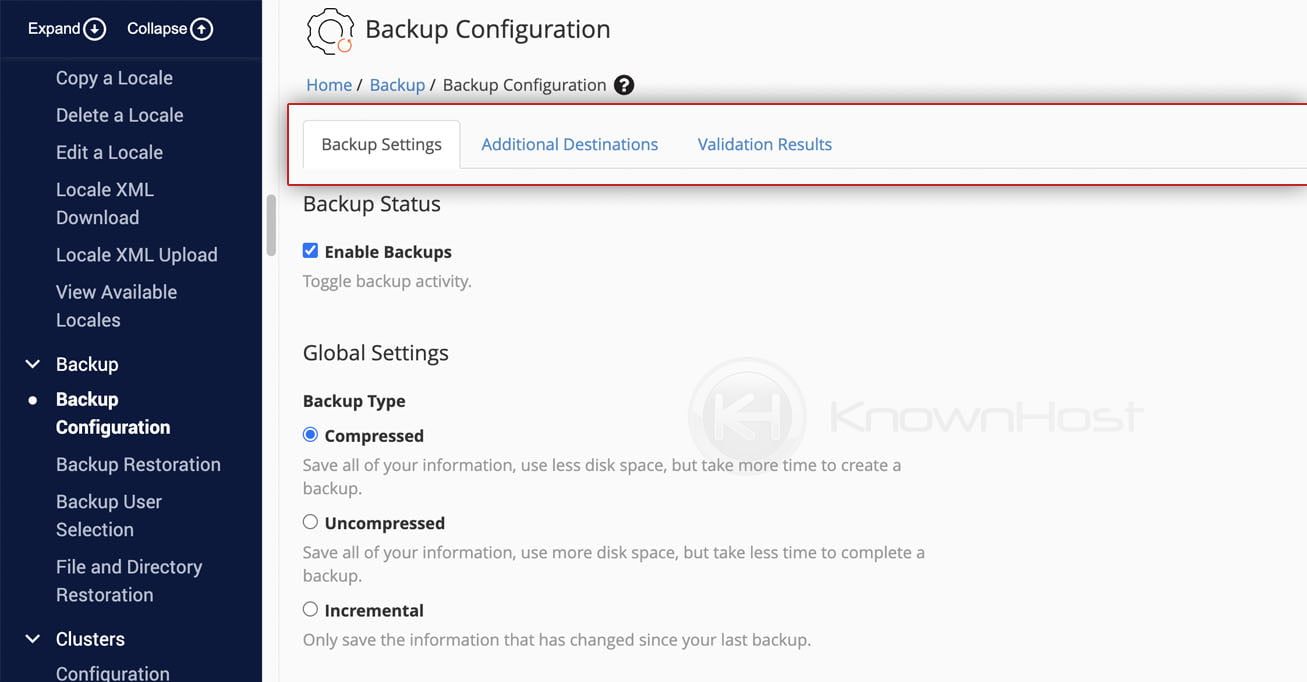
Task: Select the Incremental backup type
Action: coord(310,610)
